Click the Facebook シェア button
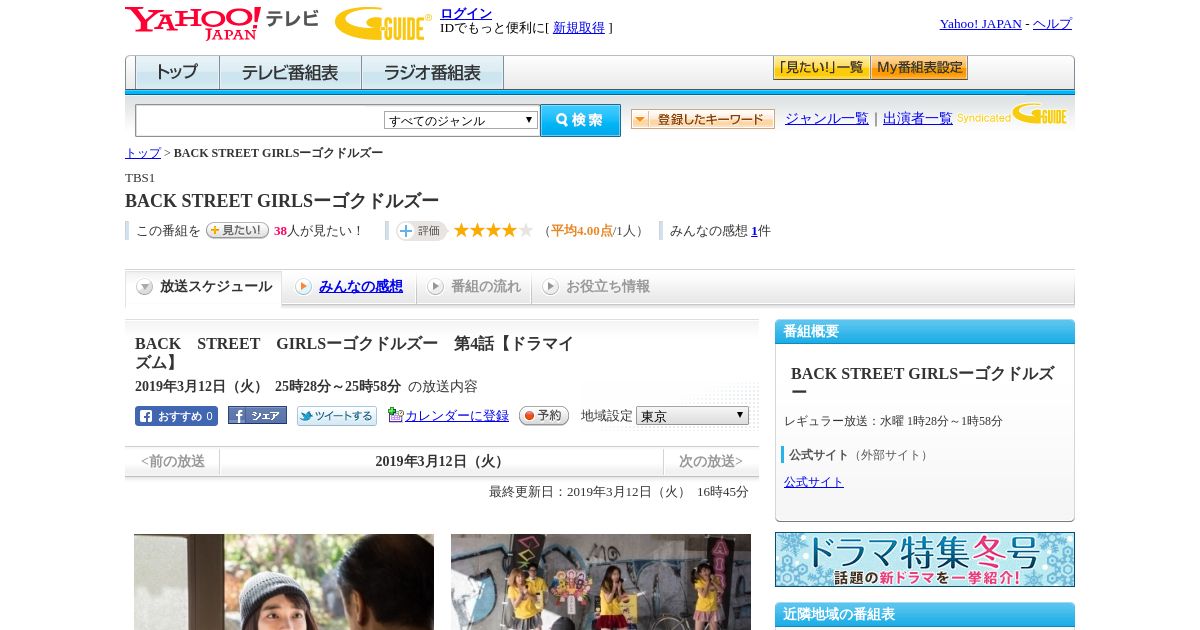The image size is (1200, 630). 257,415
